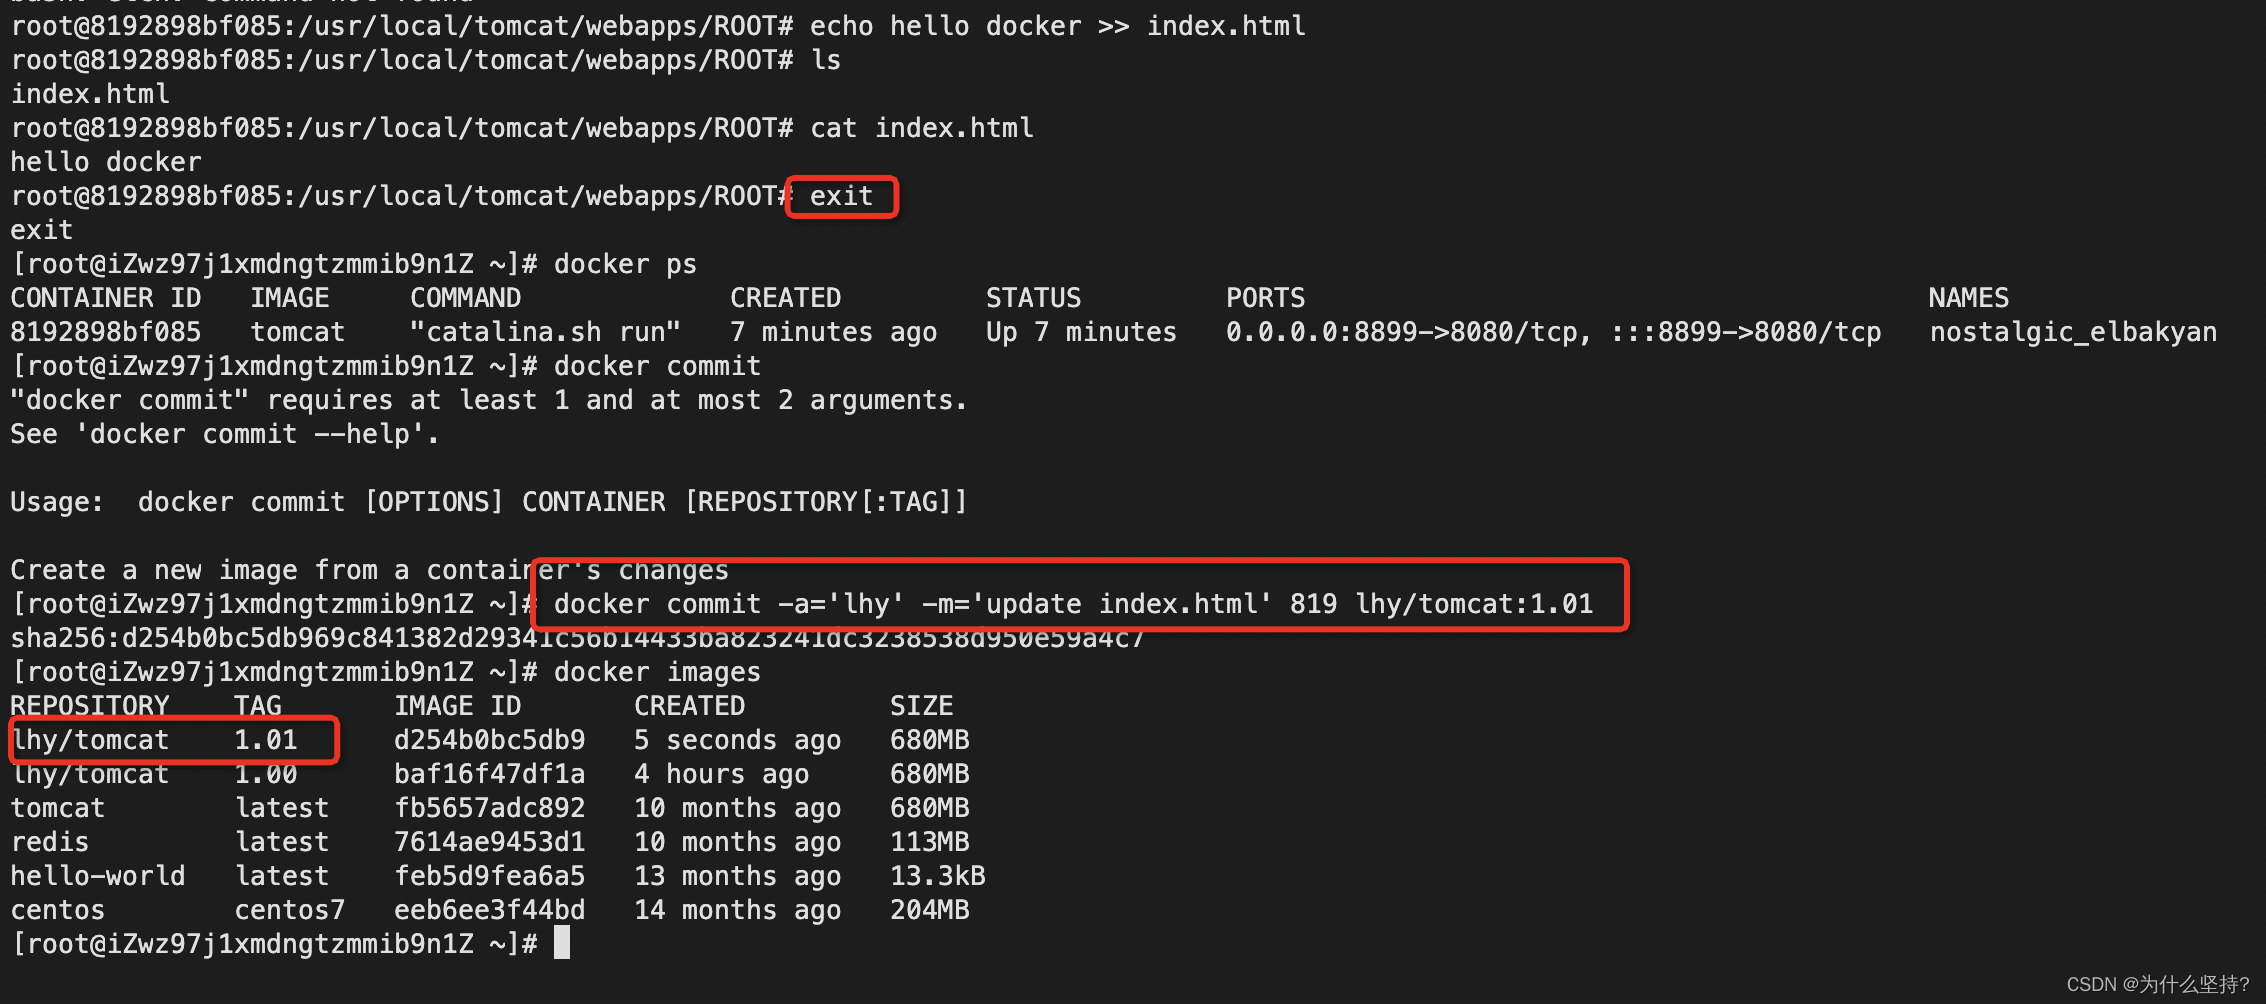Click '5 seconds ago' created value
Viewport: 2266px width, 1004px height.
coord(737,740)
